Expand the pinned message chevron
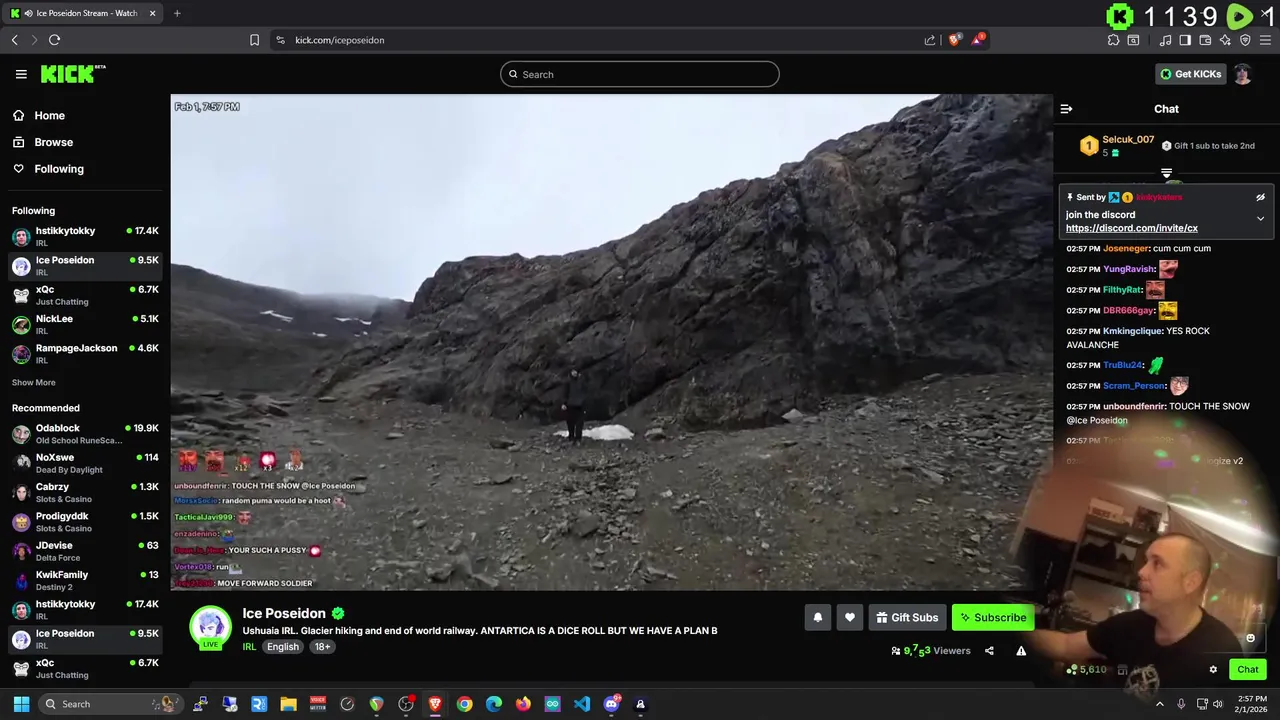Screen dimensions: 1280x720 click(1260, 218)
